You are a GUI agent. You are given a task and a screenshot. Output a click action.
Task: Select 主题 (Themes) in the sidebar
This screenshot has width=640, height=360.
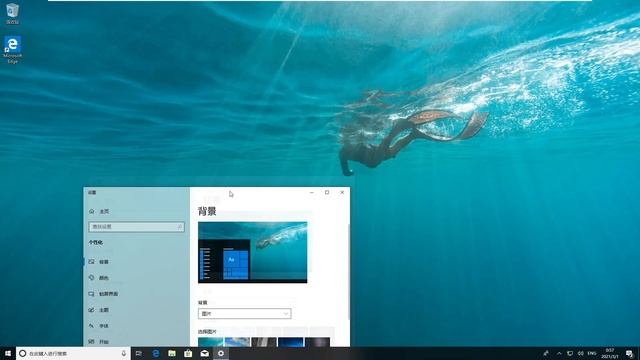click(x=136, y=310)
